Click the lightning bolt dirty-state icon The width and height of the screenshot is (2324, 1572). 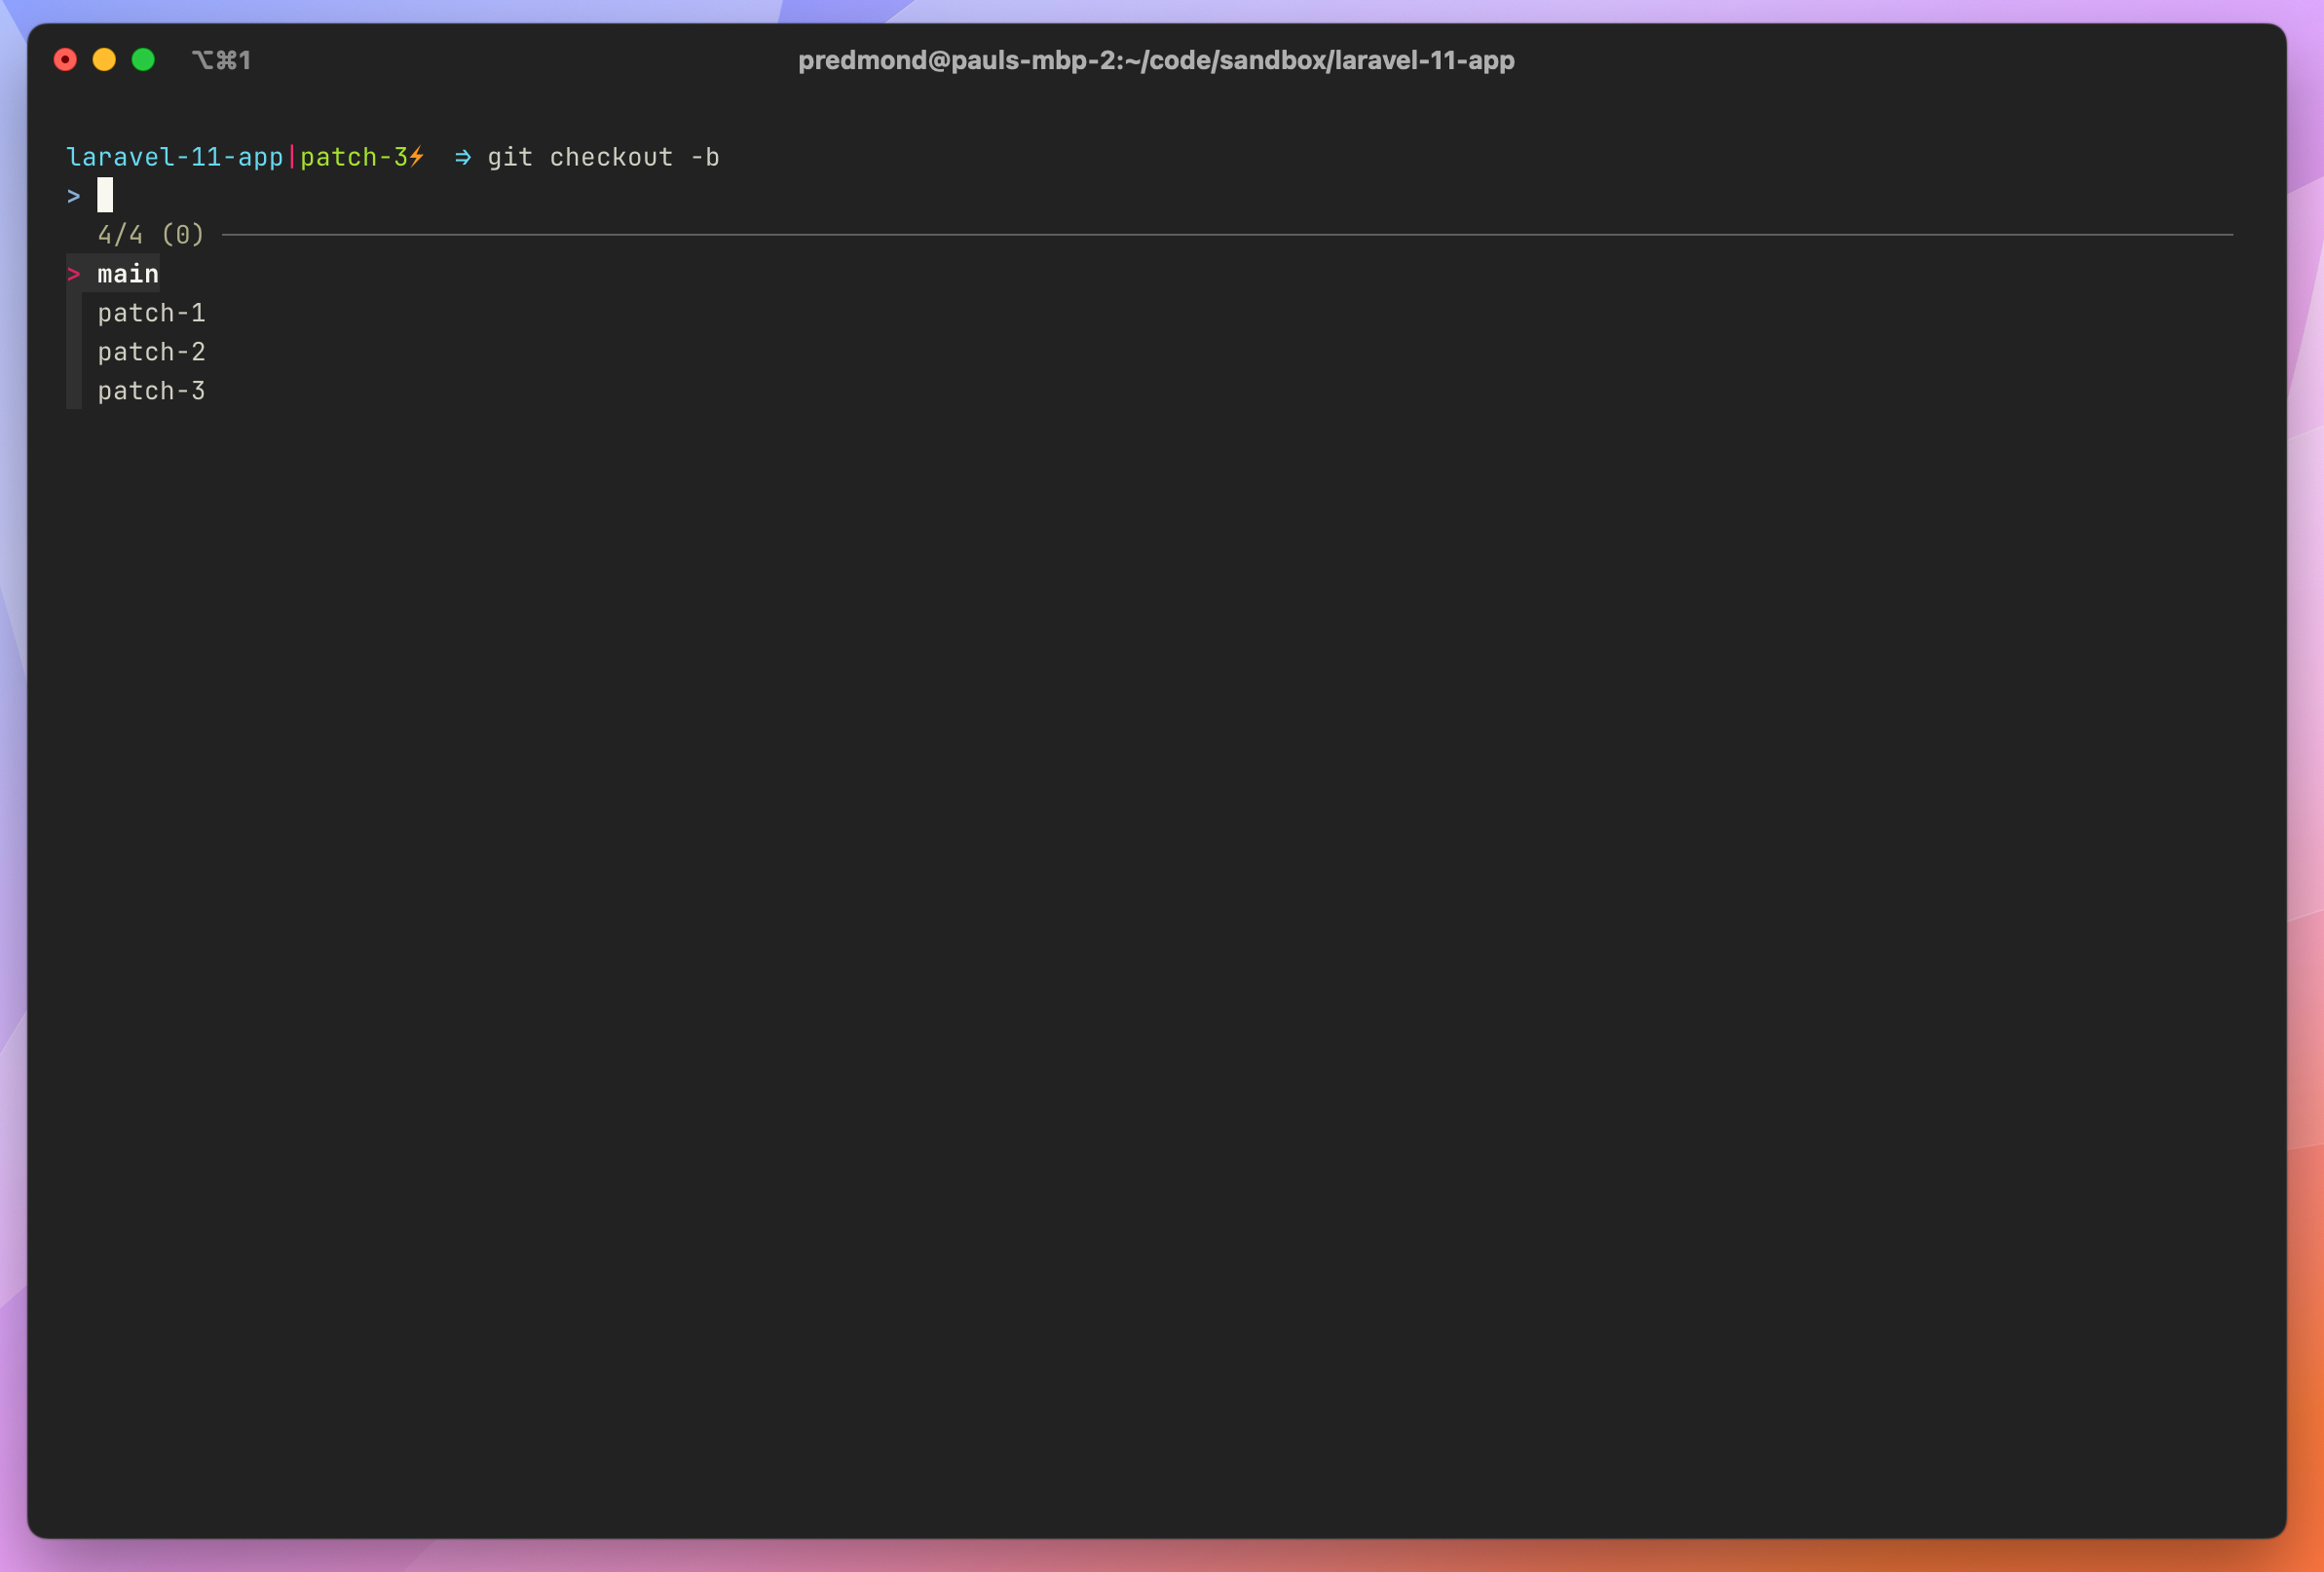[x=417, y=157]
